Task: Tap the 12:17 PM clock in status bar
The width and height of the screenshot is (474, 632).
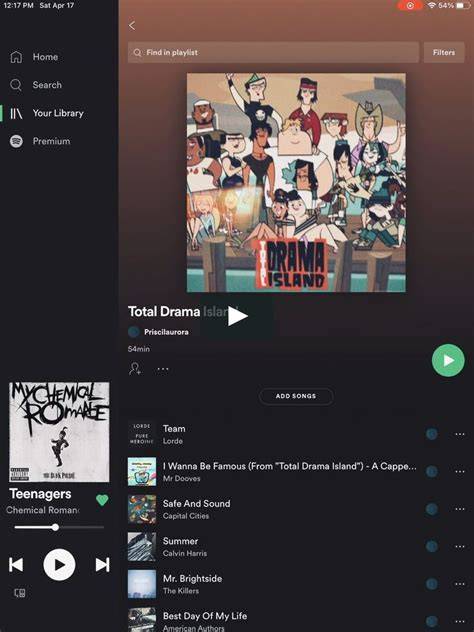Action: (x=18, y=6)
